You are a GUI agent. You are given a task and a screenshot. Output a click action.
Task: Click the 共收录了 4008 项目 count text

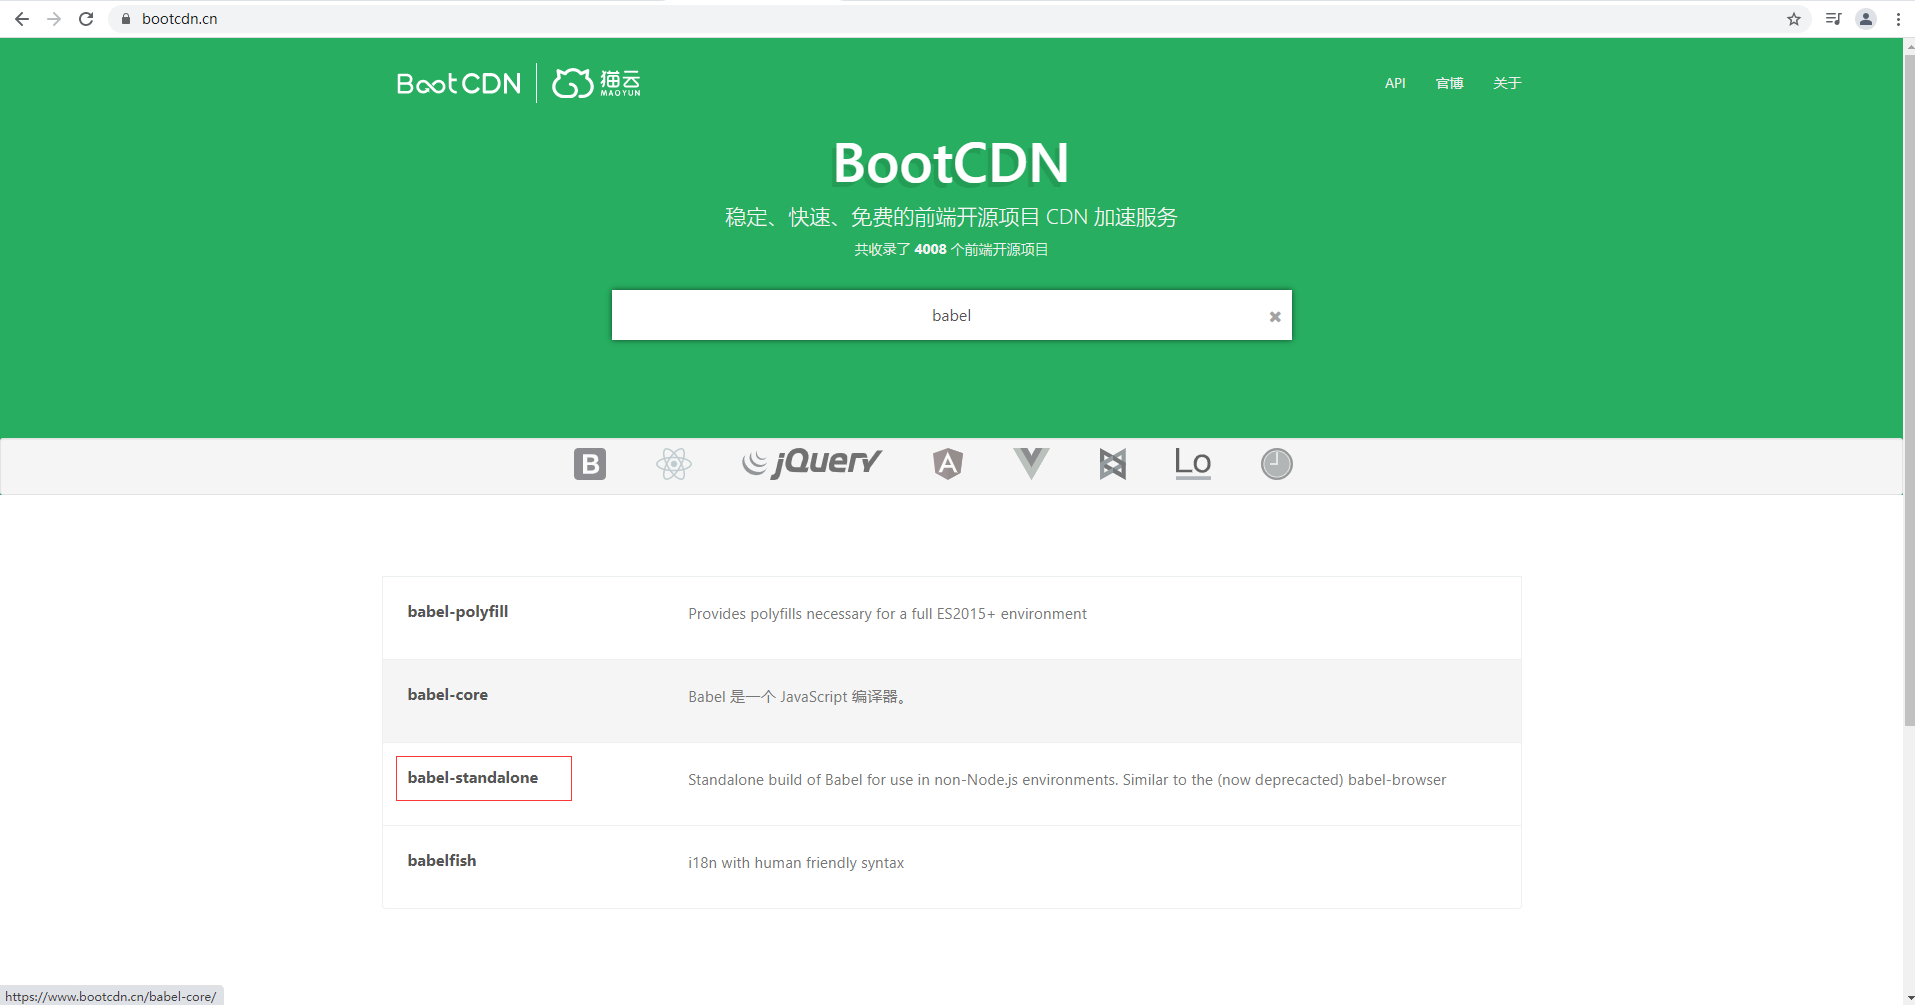pos(951,250)
